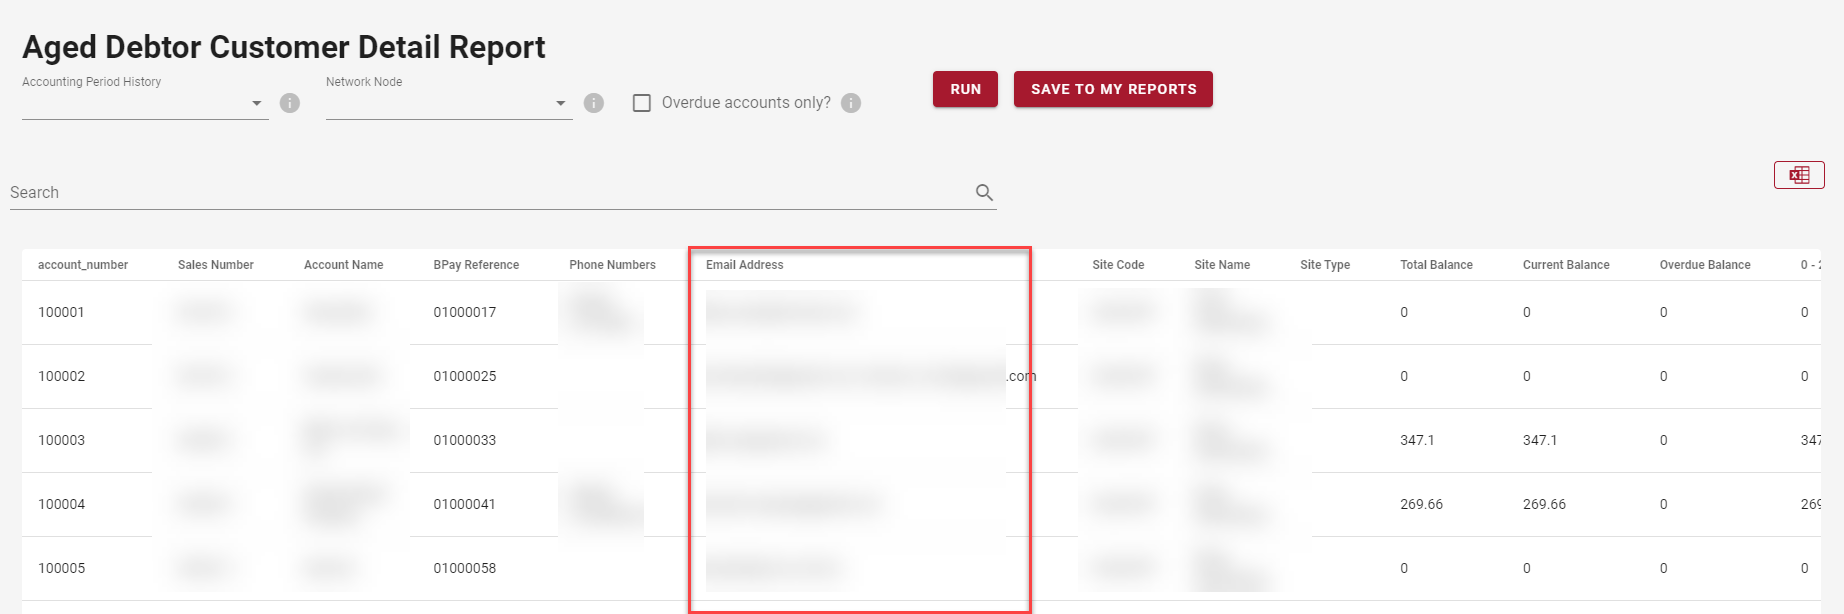The image size is (1844, 614).
Task: Sort by Phone Numbers column header
Action: [612, 265]
